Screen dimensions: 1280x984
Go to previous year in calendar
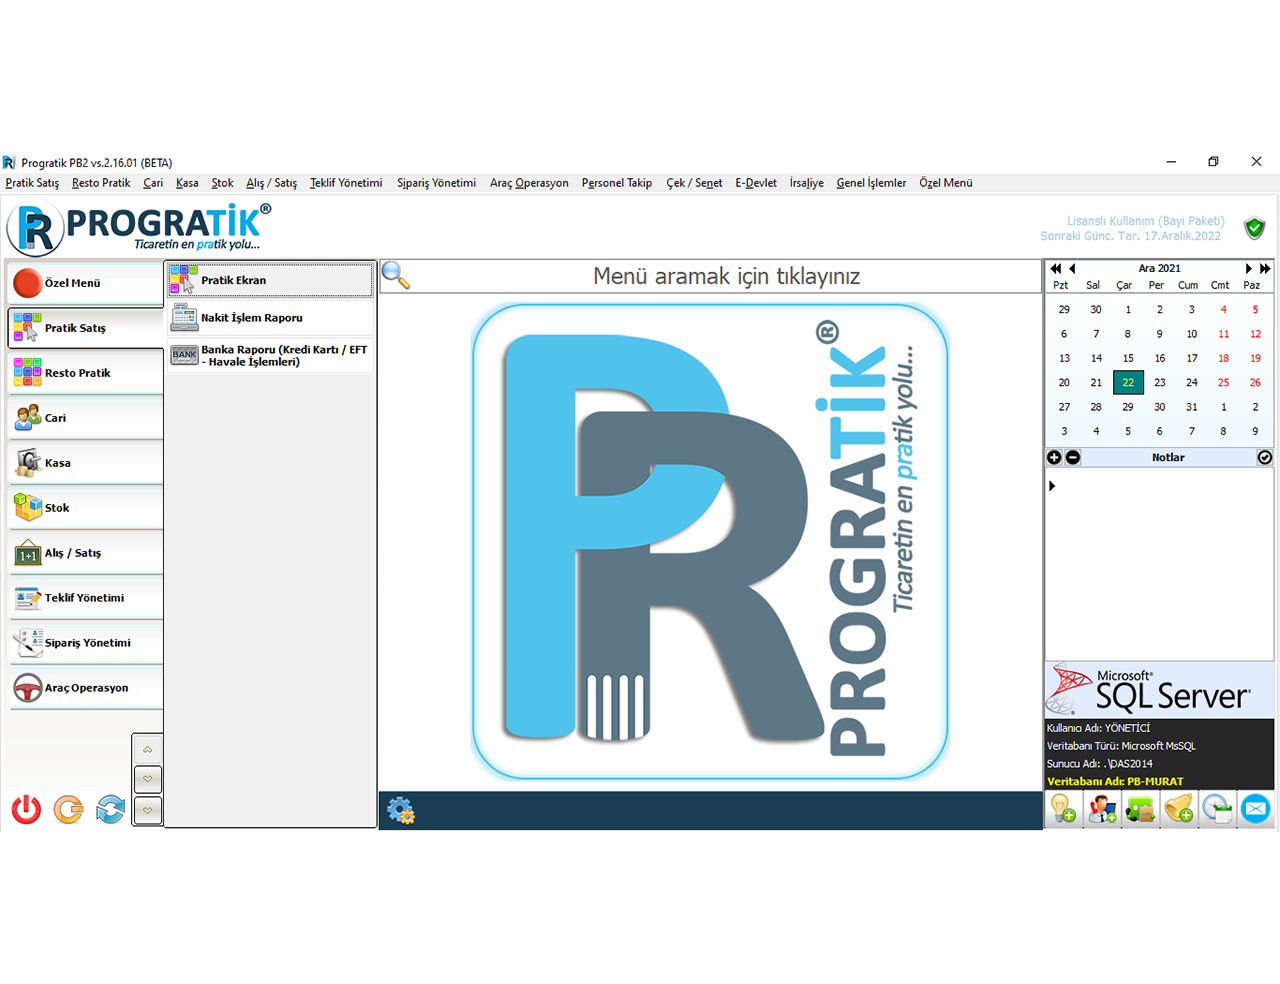coord(1056,268)
